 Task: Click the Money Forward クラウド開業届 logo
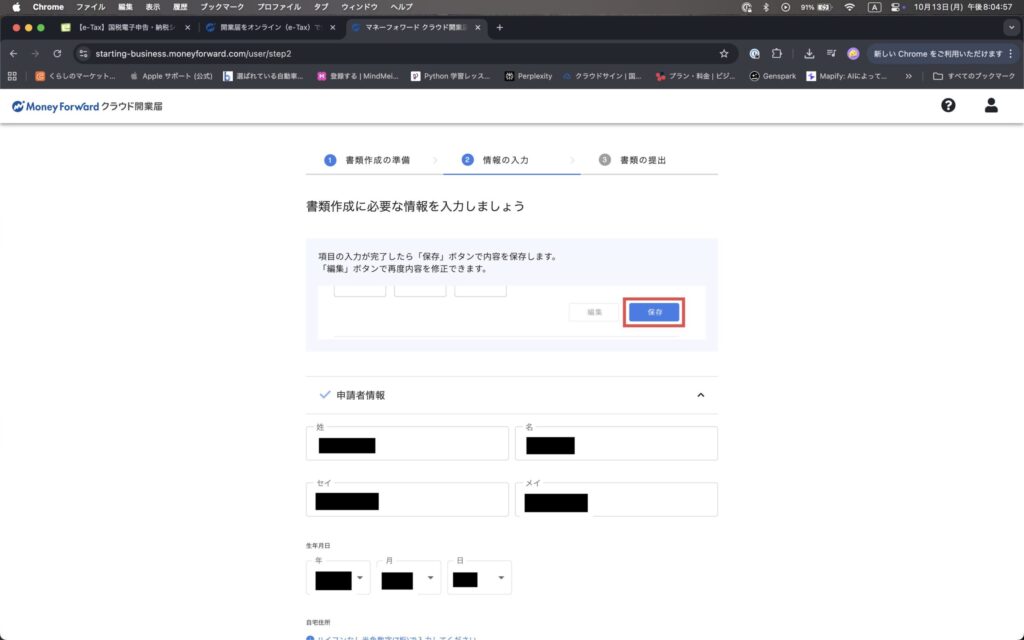point(87,106)
